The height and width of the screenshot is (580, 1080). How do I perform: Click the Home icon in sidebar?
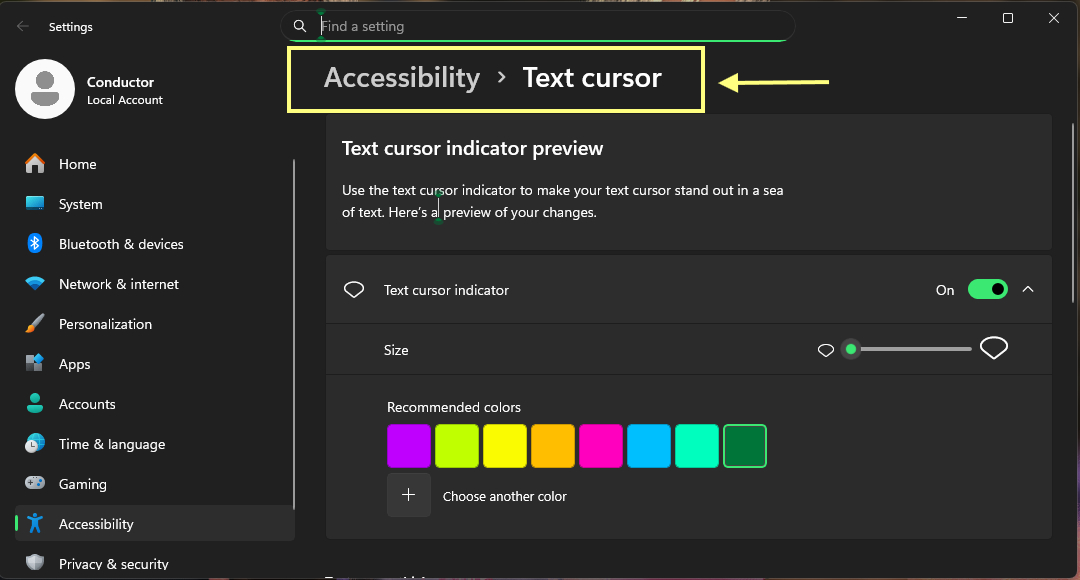point(35,164)
